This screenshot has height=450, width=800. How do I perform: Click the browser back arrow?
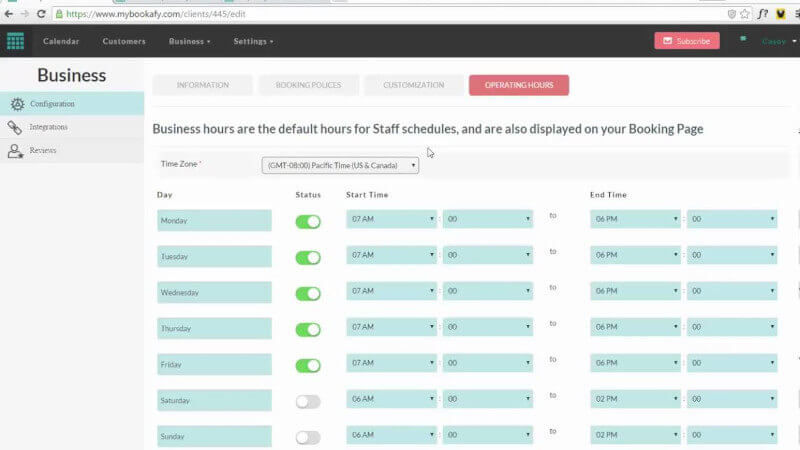point(8,14)
